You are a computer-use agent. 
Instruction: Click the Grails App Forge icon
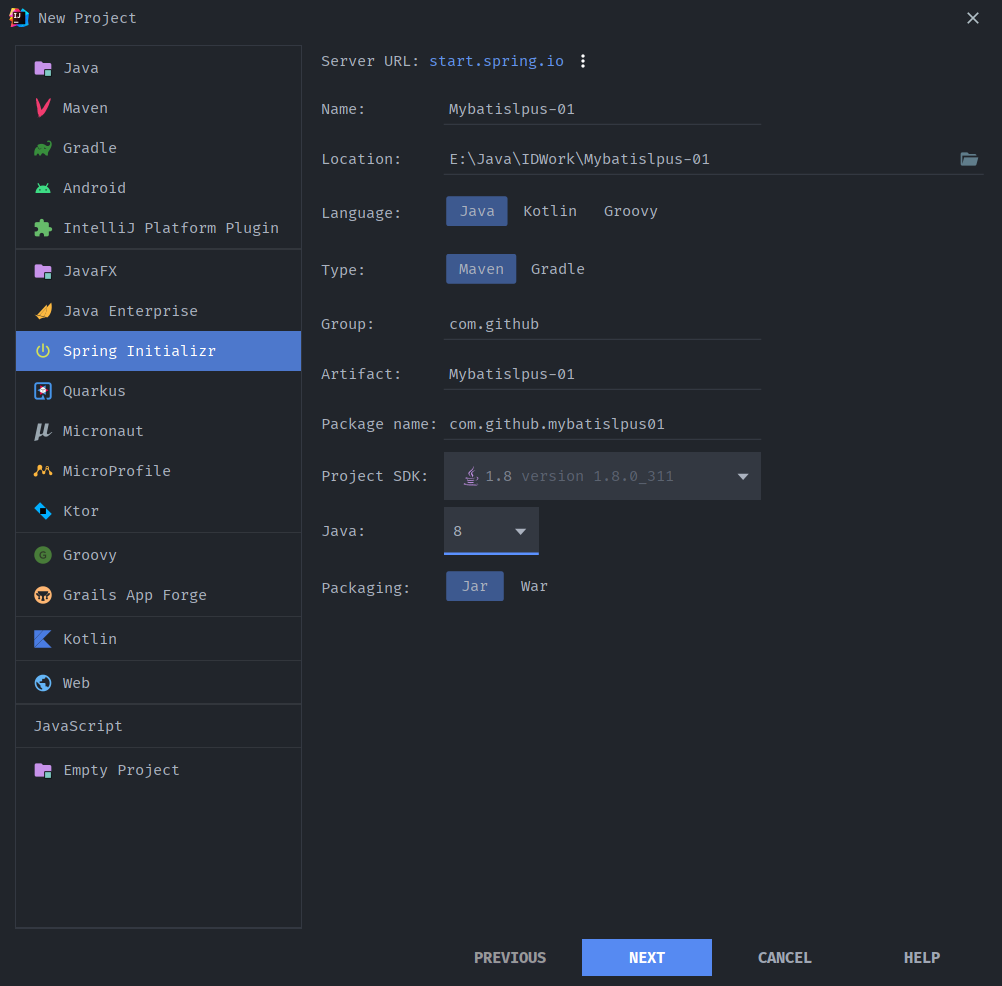coord(43,595)
